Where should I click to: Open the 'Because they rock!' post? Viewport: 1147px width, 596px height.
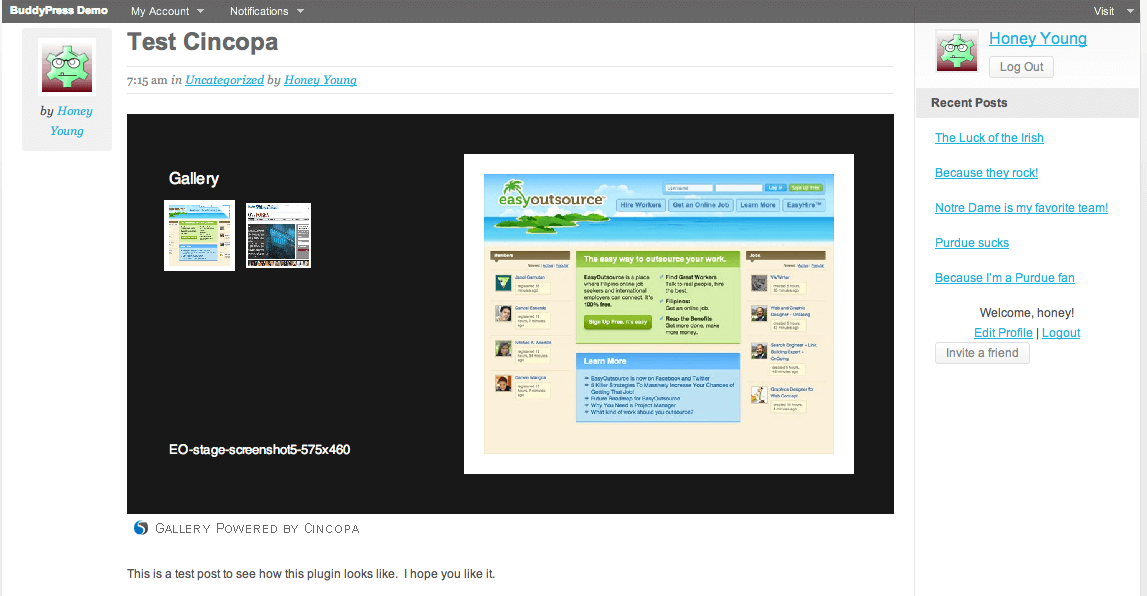click(986, 173)
